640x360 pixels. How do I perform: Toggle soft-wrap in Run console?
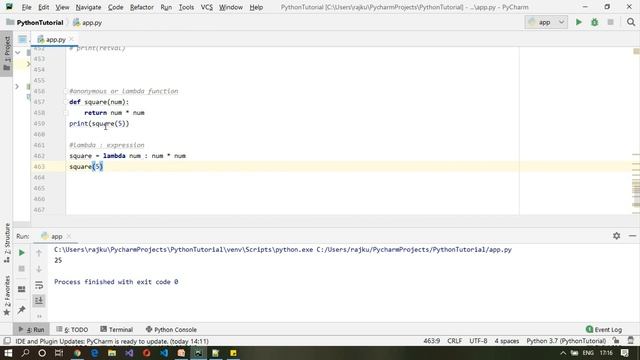point(39,285)
